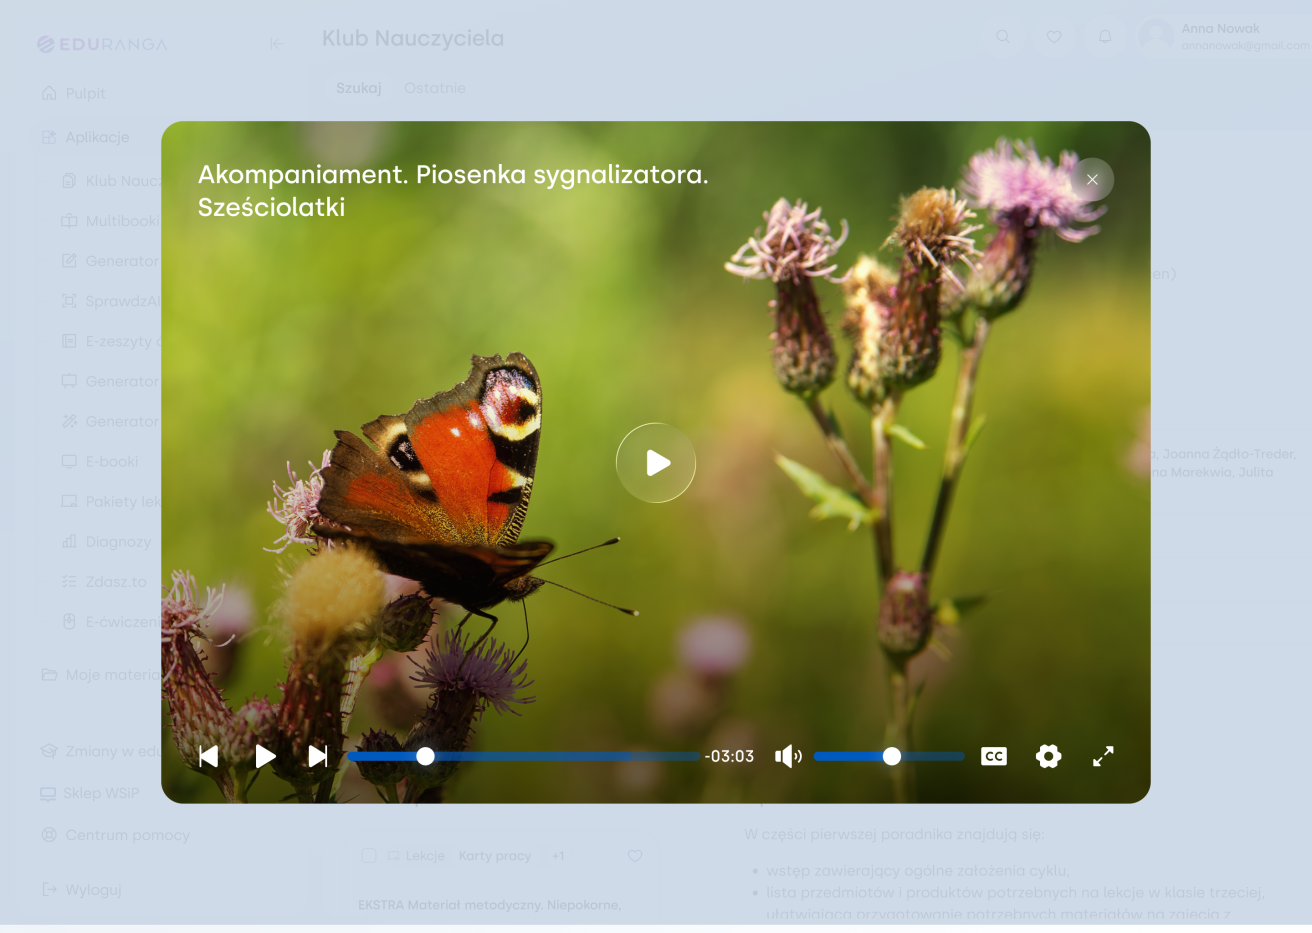Open E-zeszyty in the sidebar
The height and width of the screenshot is (933, 1312).
pyautogui.click(x=110, y=341)
